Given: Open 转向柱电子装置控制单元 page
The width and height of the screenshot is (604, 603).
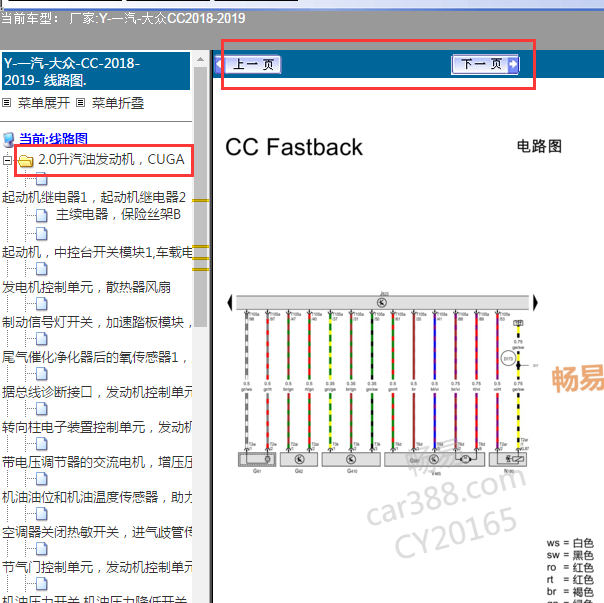Looking at the screenshot, I should click(x=97, y=427).
